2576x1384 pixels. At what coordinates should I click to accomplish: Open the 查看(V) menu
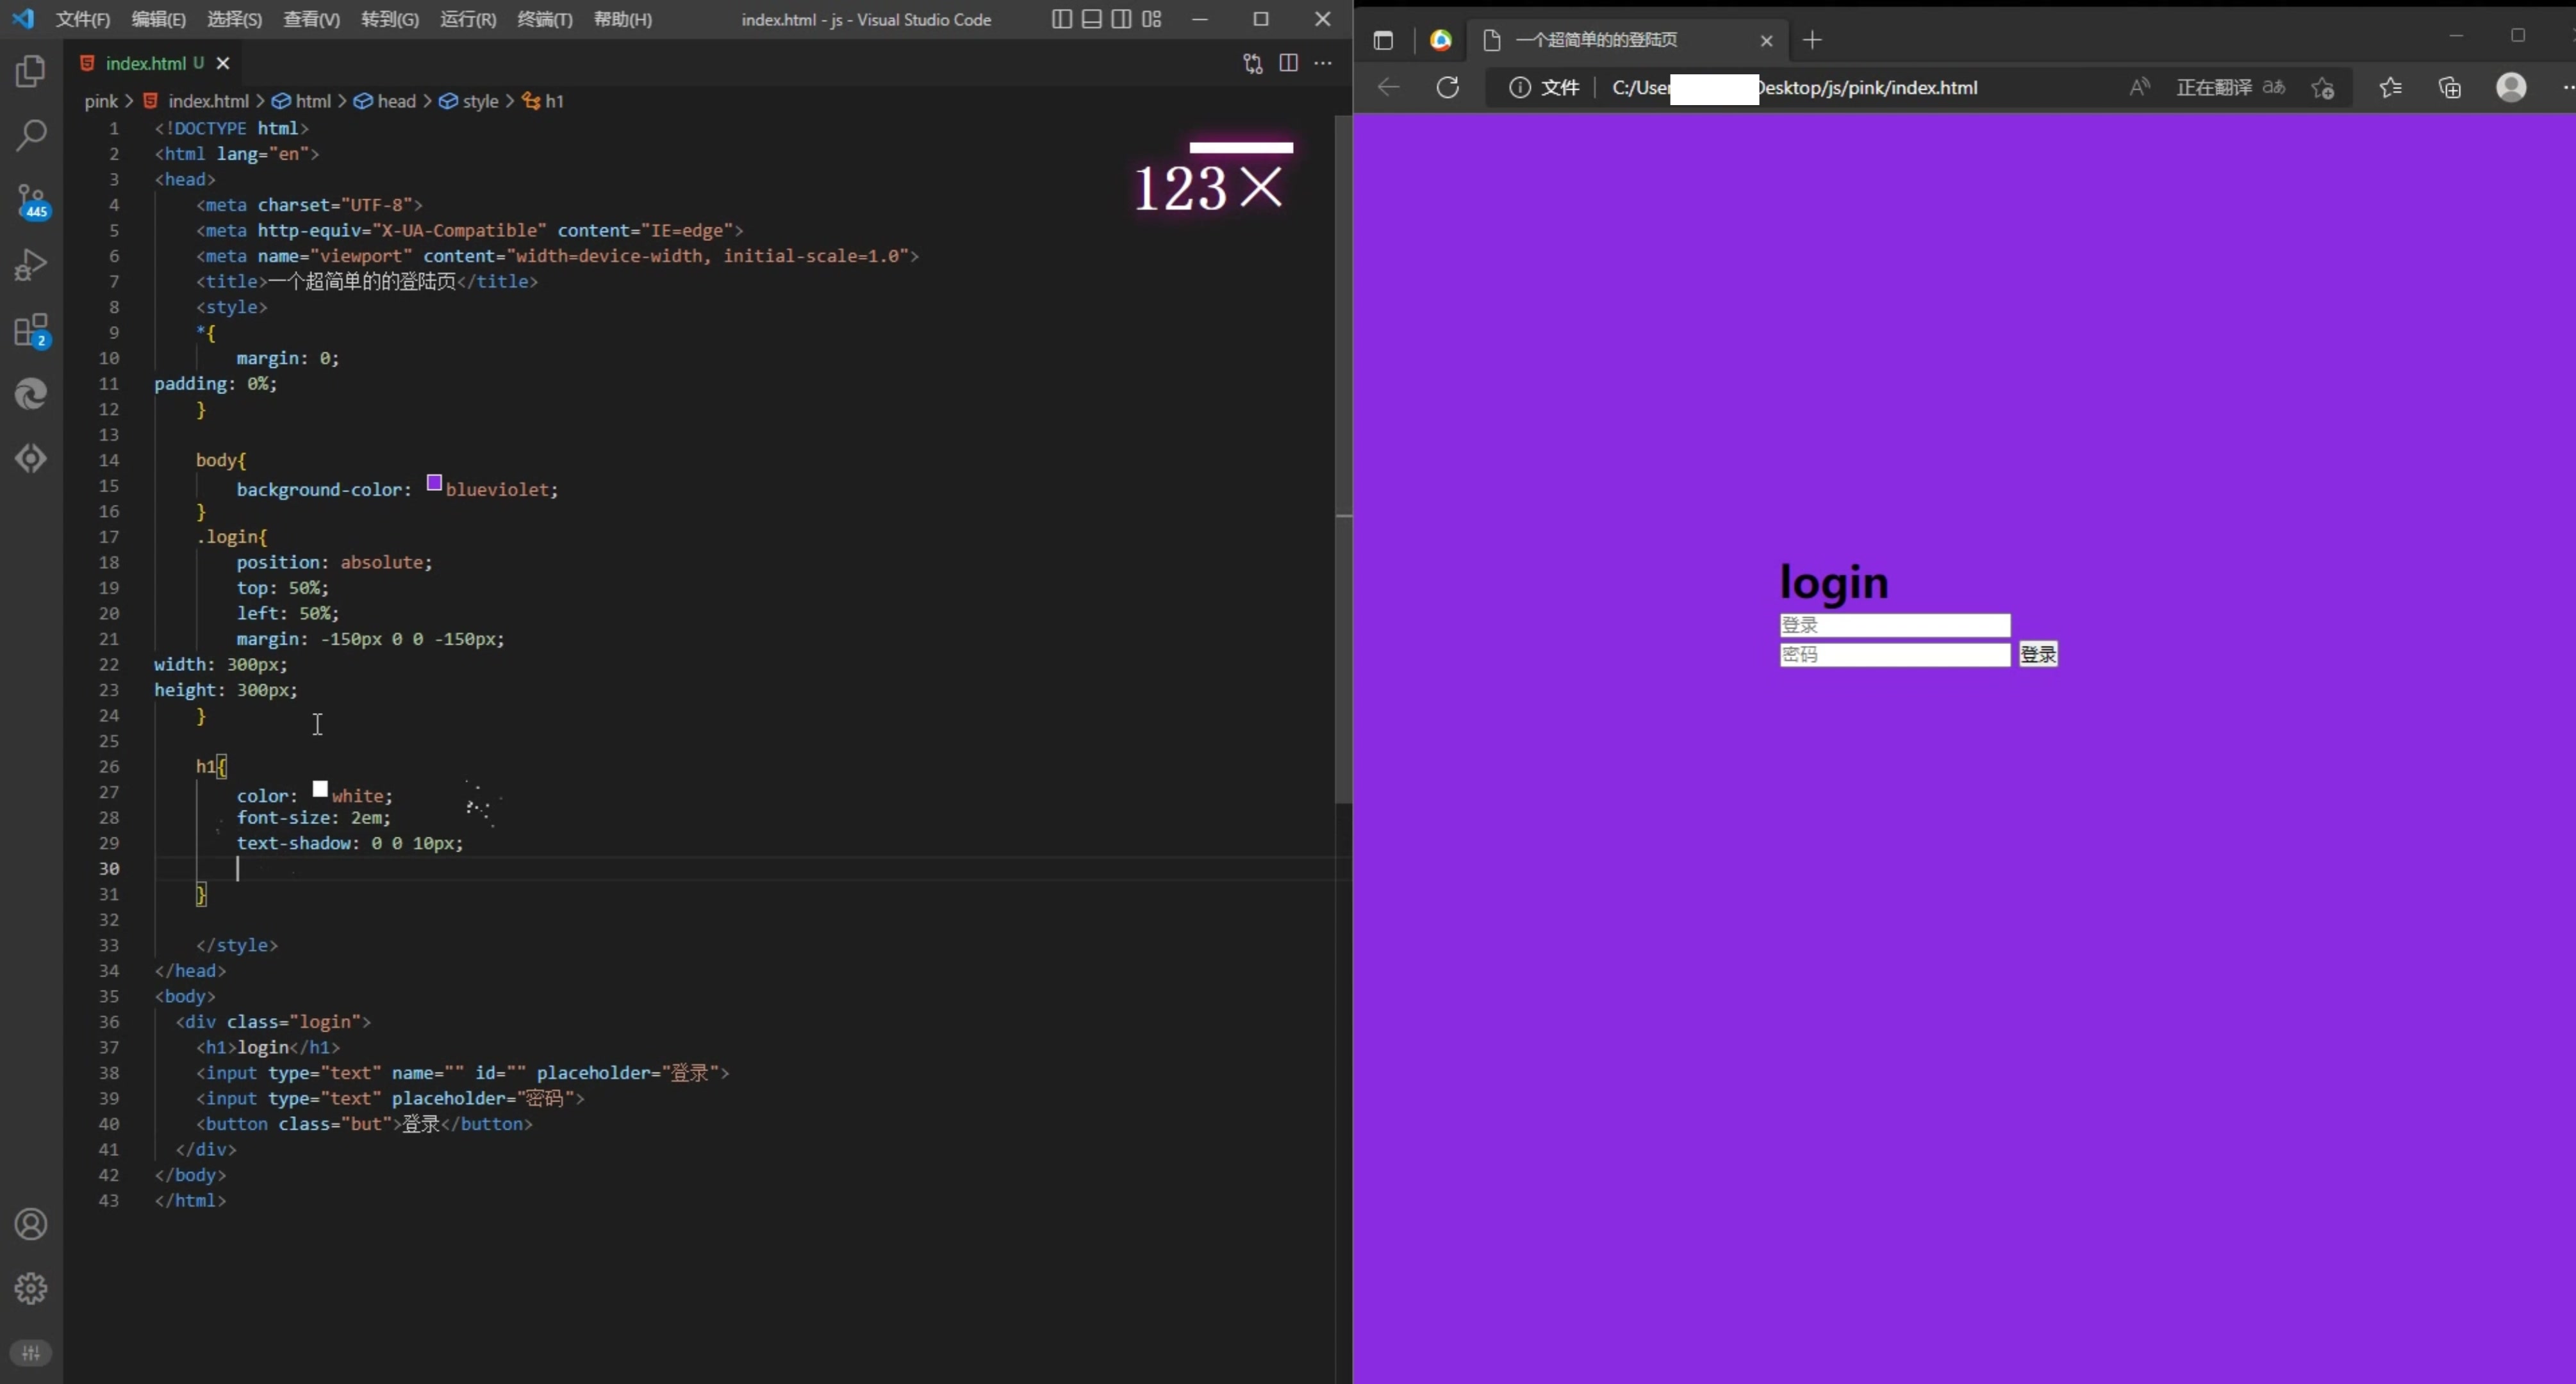(311, 19)
